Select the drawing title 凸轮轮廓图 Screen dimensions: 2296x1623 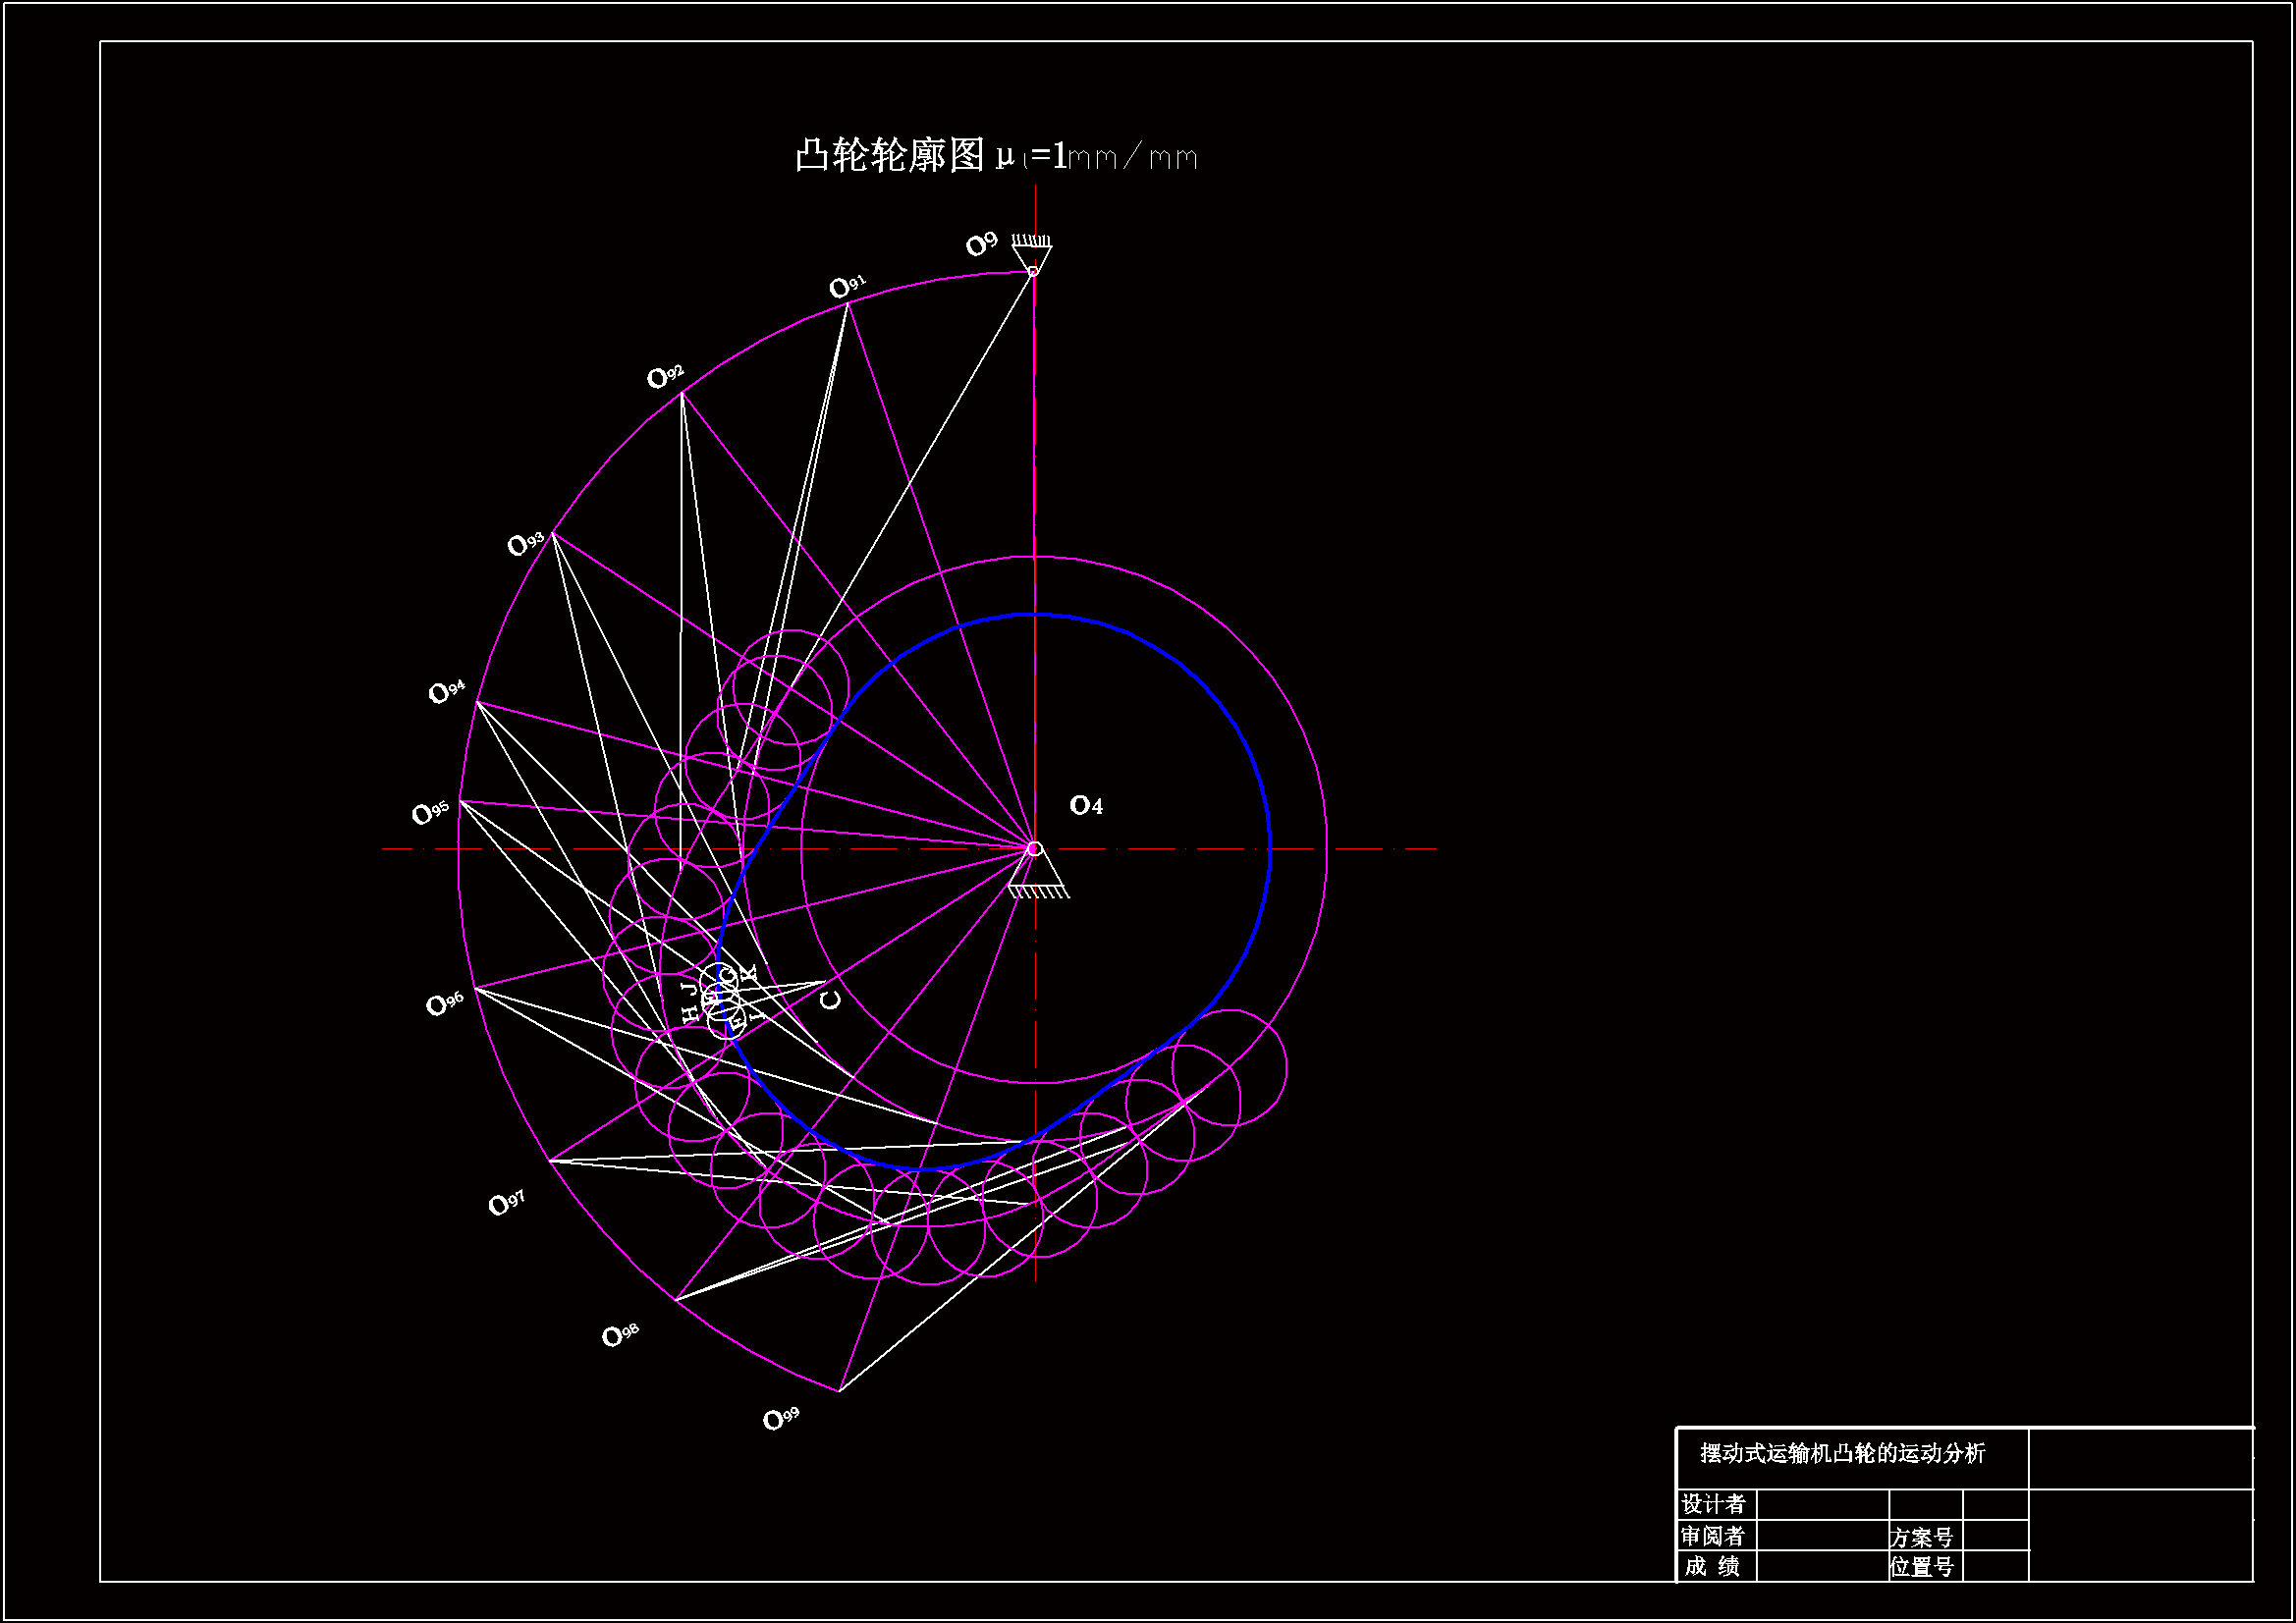click(889, 156)
